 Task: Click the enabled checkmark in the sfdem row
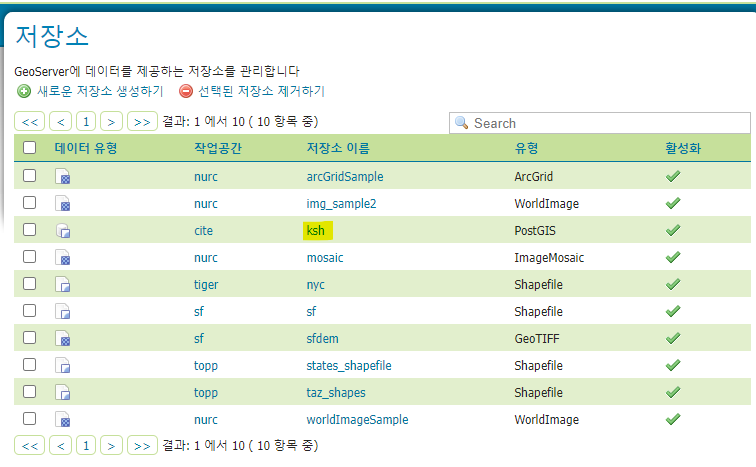pyautogui.click(x=673, y=338)
